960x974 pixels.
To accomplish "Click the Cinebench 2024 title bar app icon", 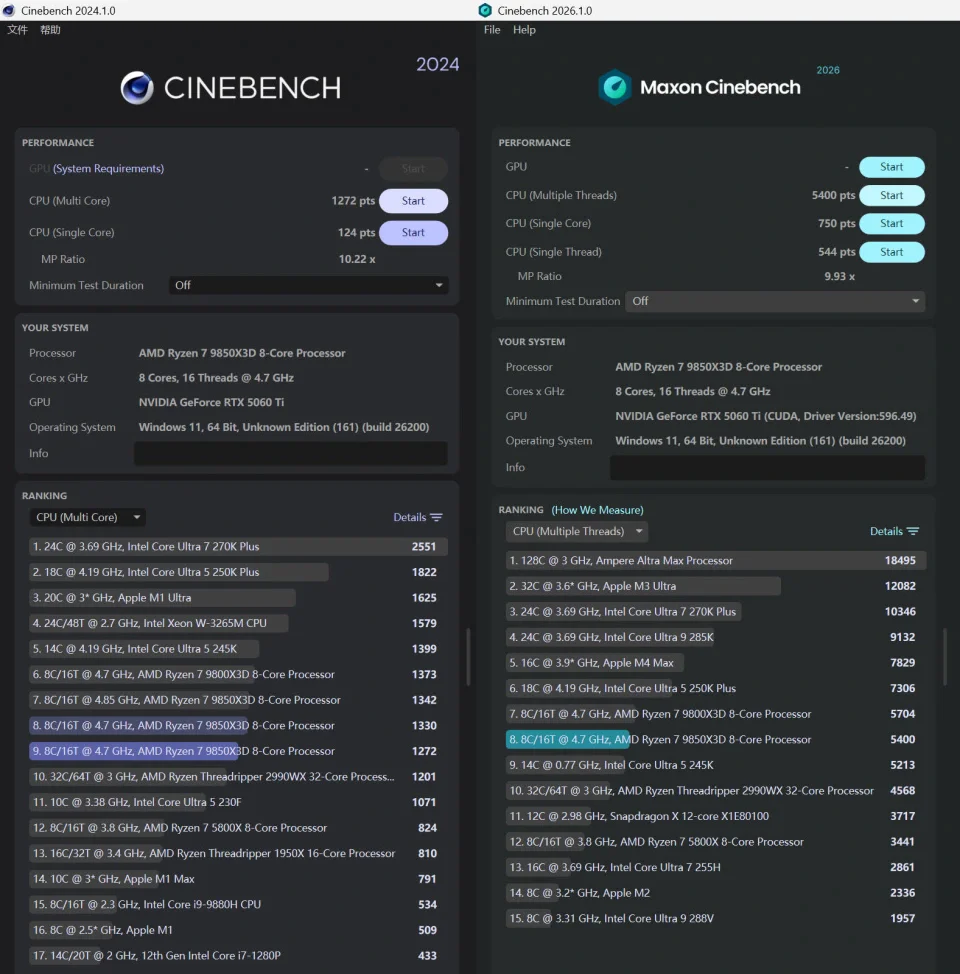I will (9, 11).
